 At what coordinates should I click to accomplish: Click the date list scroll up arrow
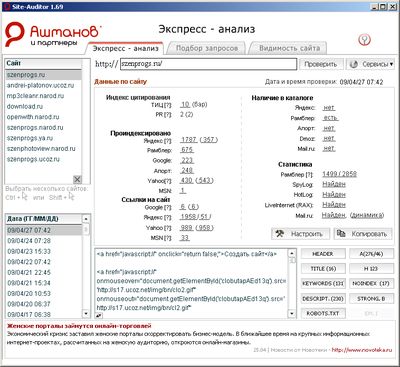[86, 219]
